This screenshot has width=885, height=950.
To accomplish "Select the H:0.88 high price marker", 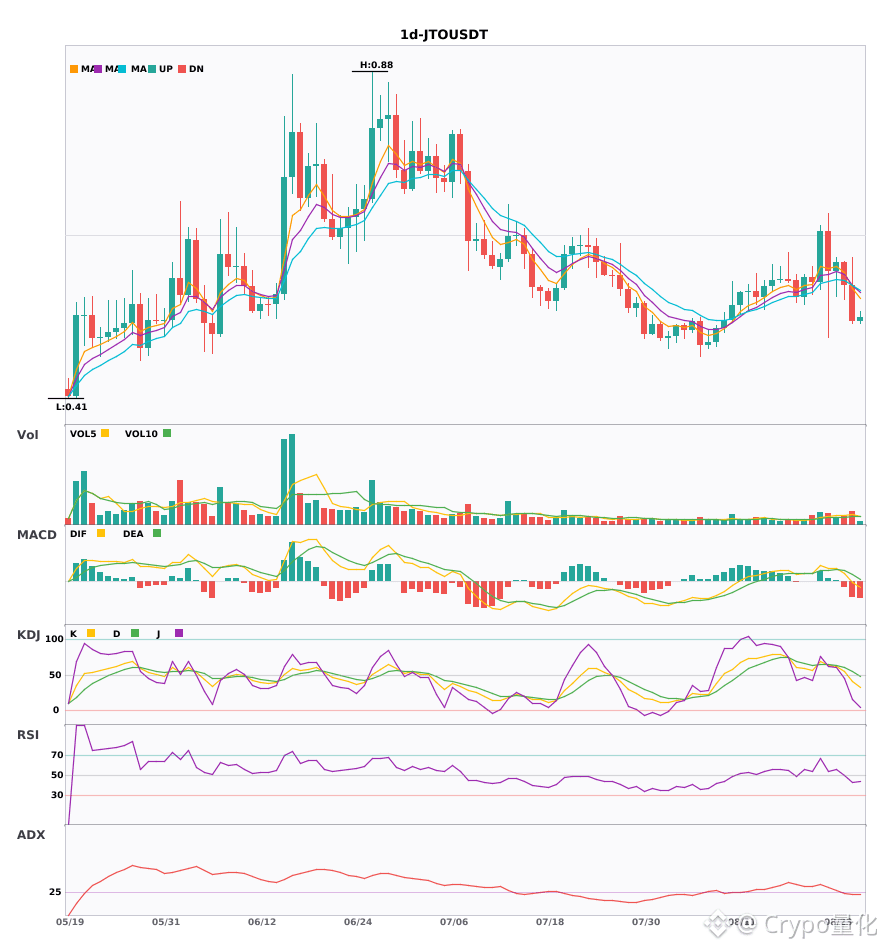I will pos(376,65).
